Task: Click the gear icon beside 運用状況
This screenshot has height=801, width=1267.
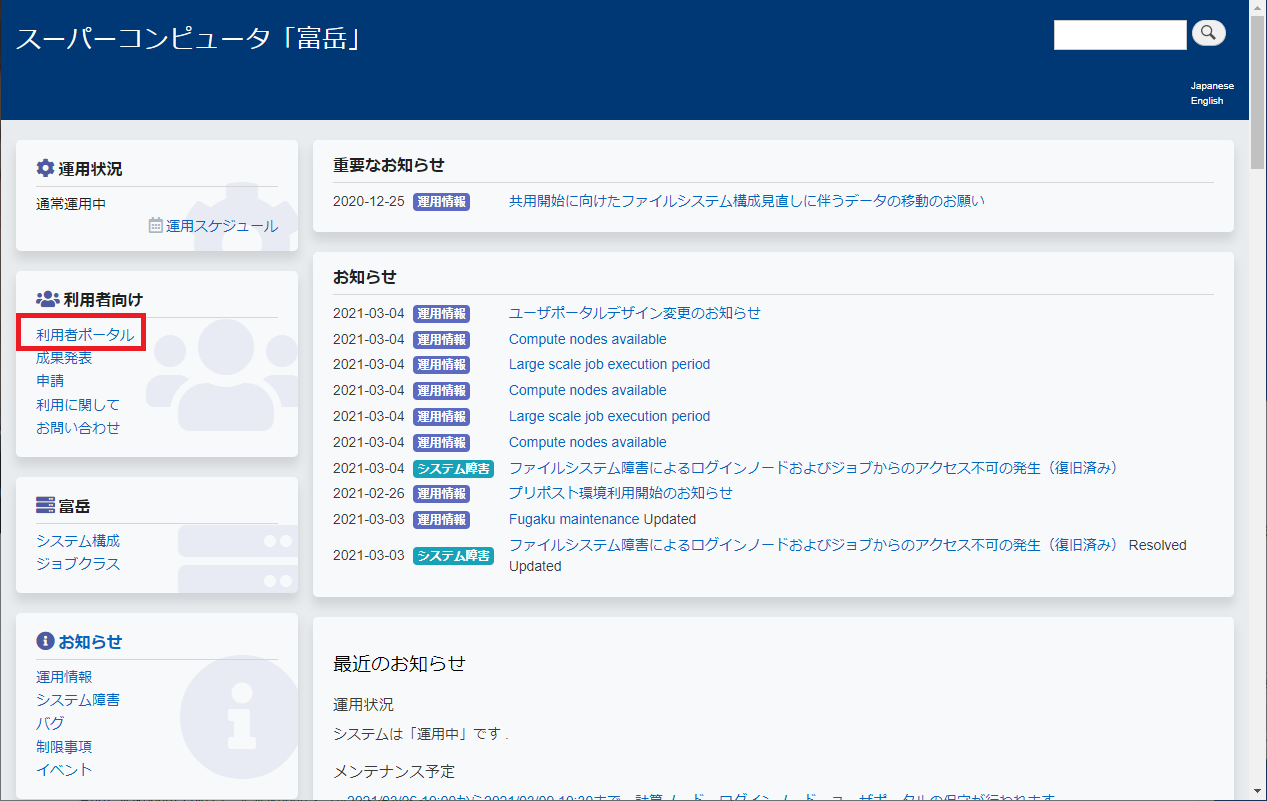Action: (45, 168)
